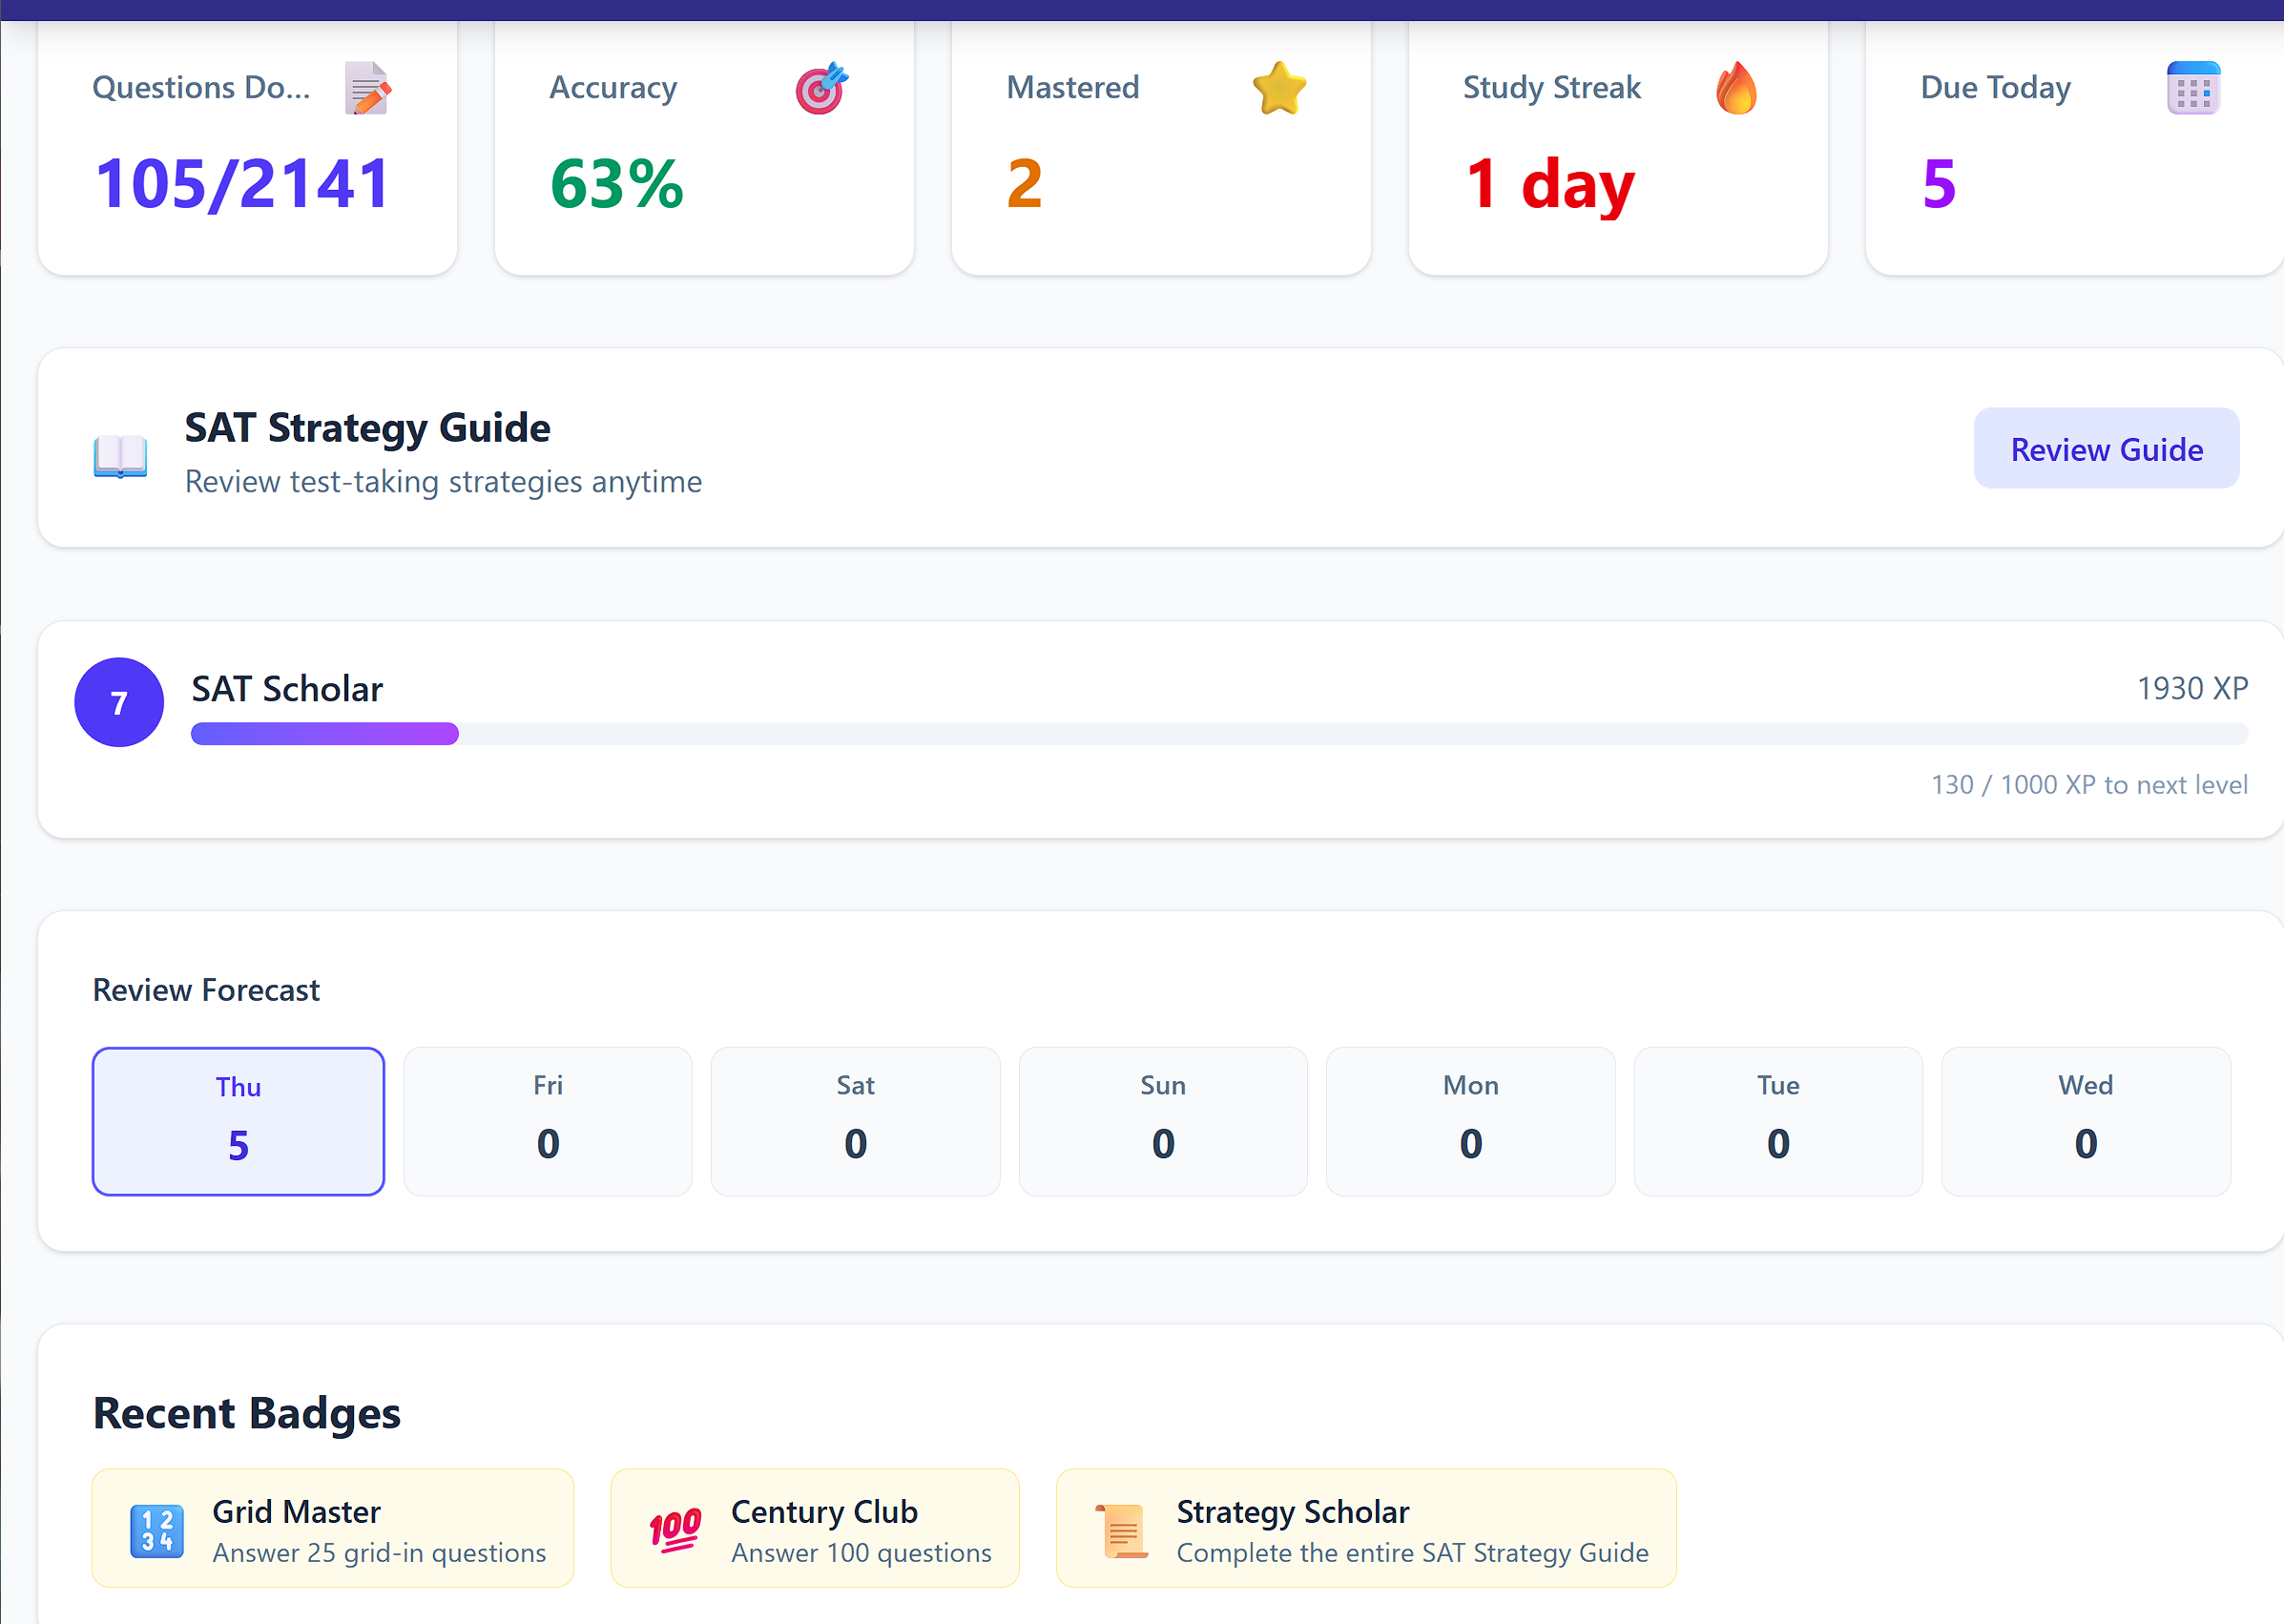The width and height of the screenshot is (2284, 1624).
Task: Click the SAT Strategy Guide heading
Action: (x=367, y=428)
